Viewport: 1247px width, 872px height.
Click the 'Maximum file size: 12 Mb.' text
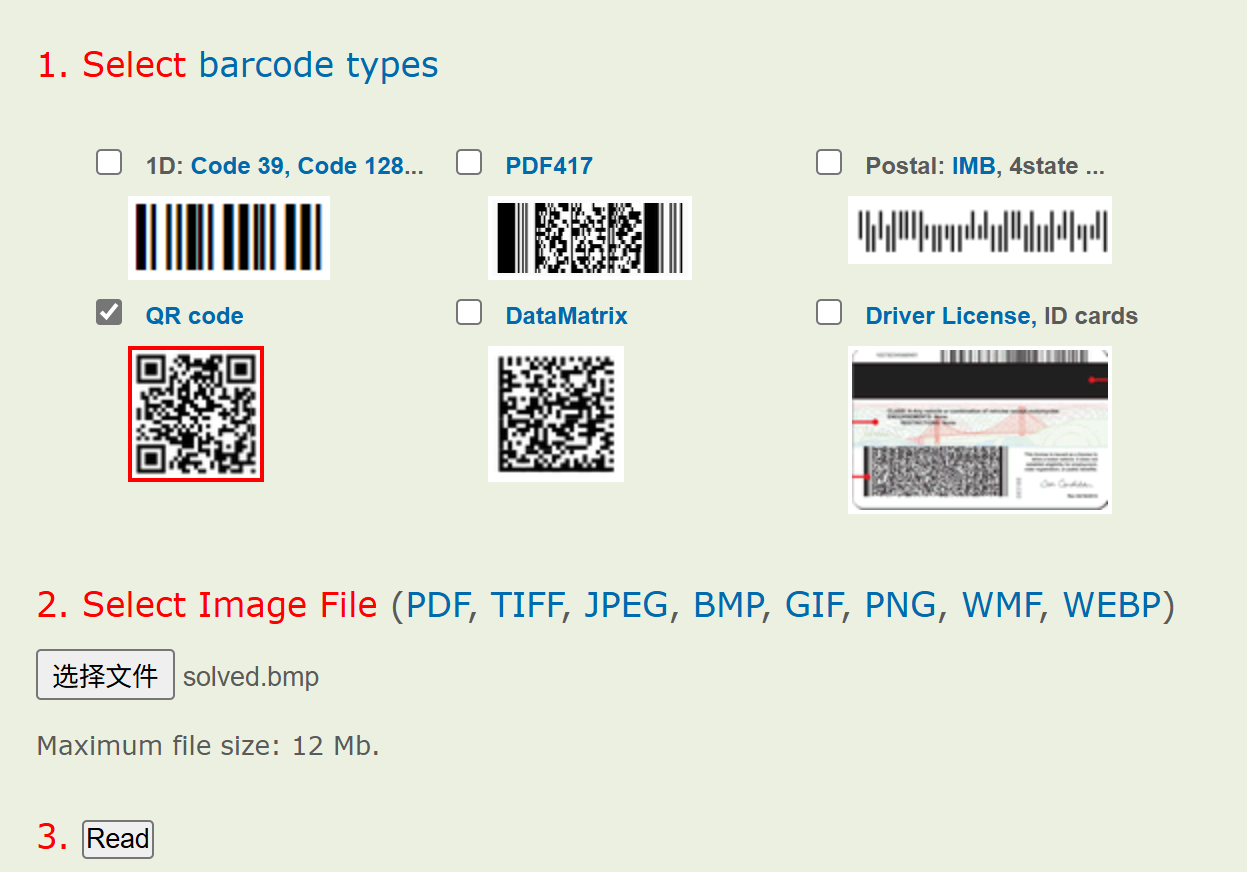[x=208, y=746]
